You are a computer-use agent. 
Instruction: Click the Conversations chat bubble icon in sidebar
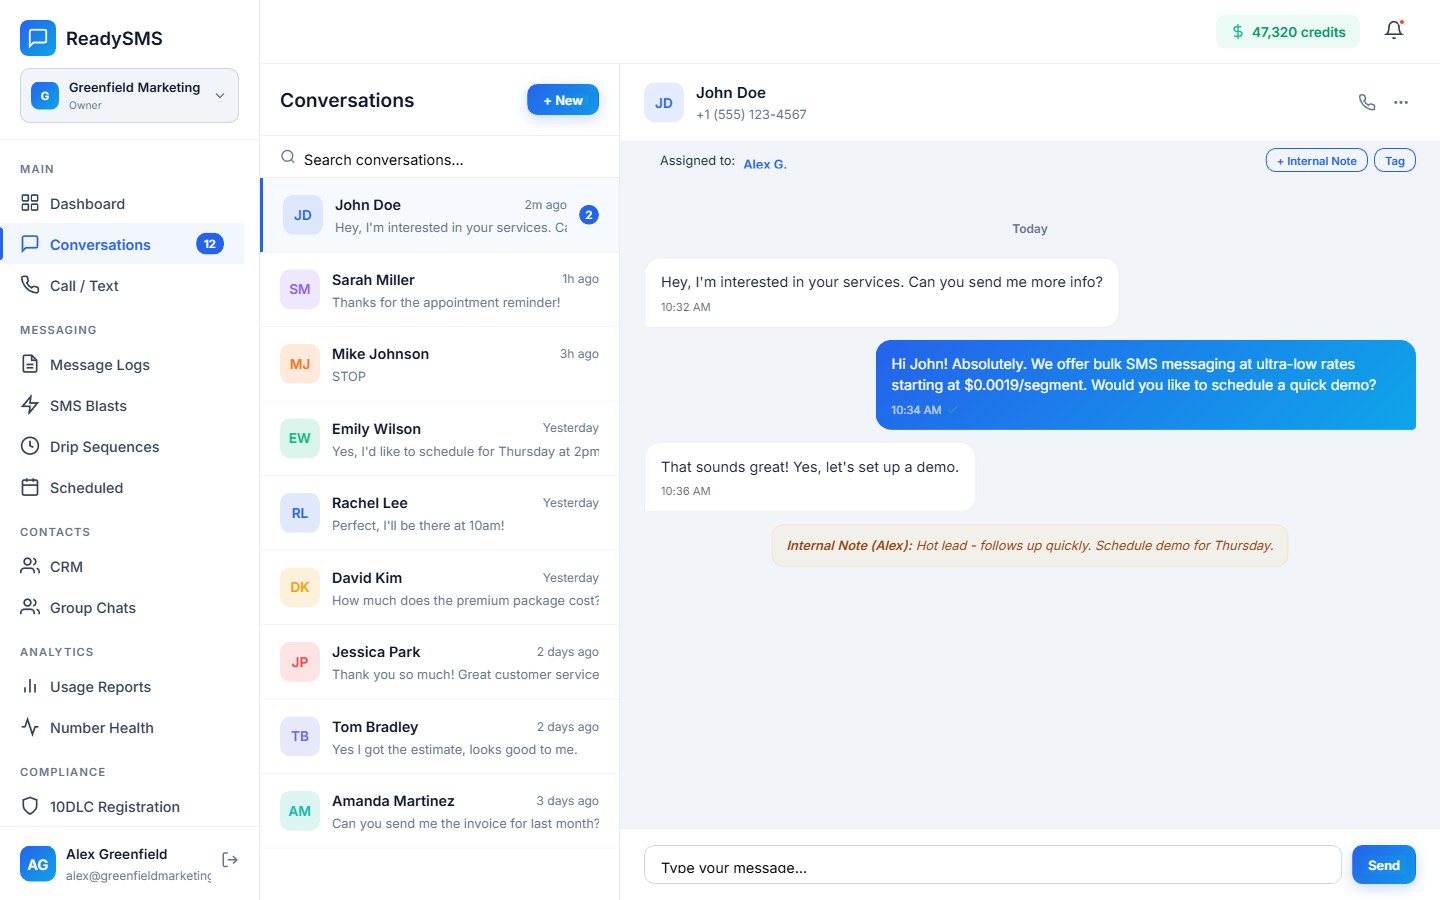[30, 244]
